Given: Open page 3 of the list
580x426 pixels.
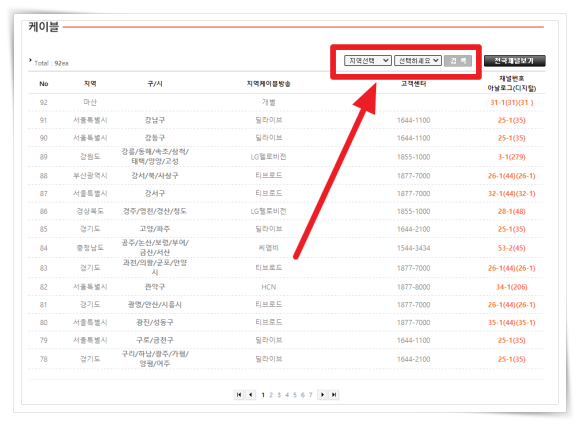Looking at the screenshot, I should point(279,395).
